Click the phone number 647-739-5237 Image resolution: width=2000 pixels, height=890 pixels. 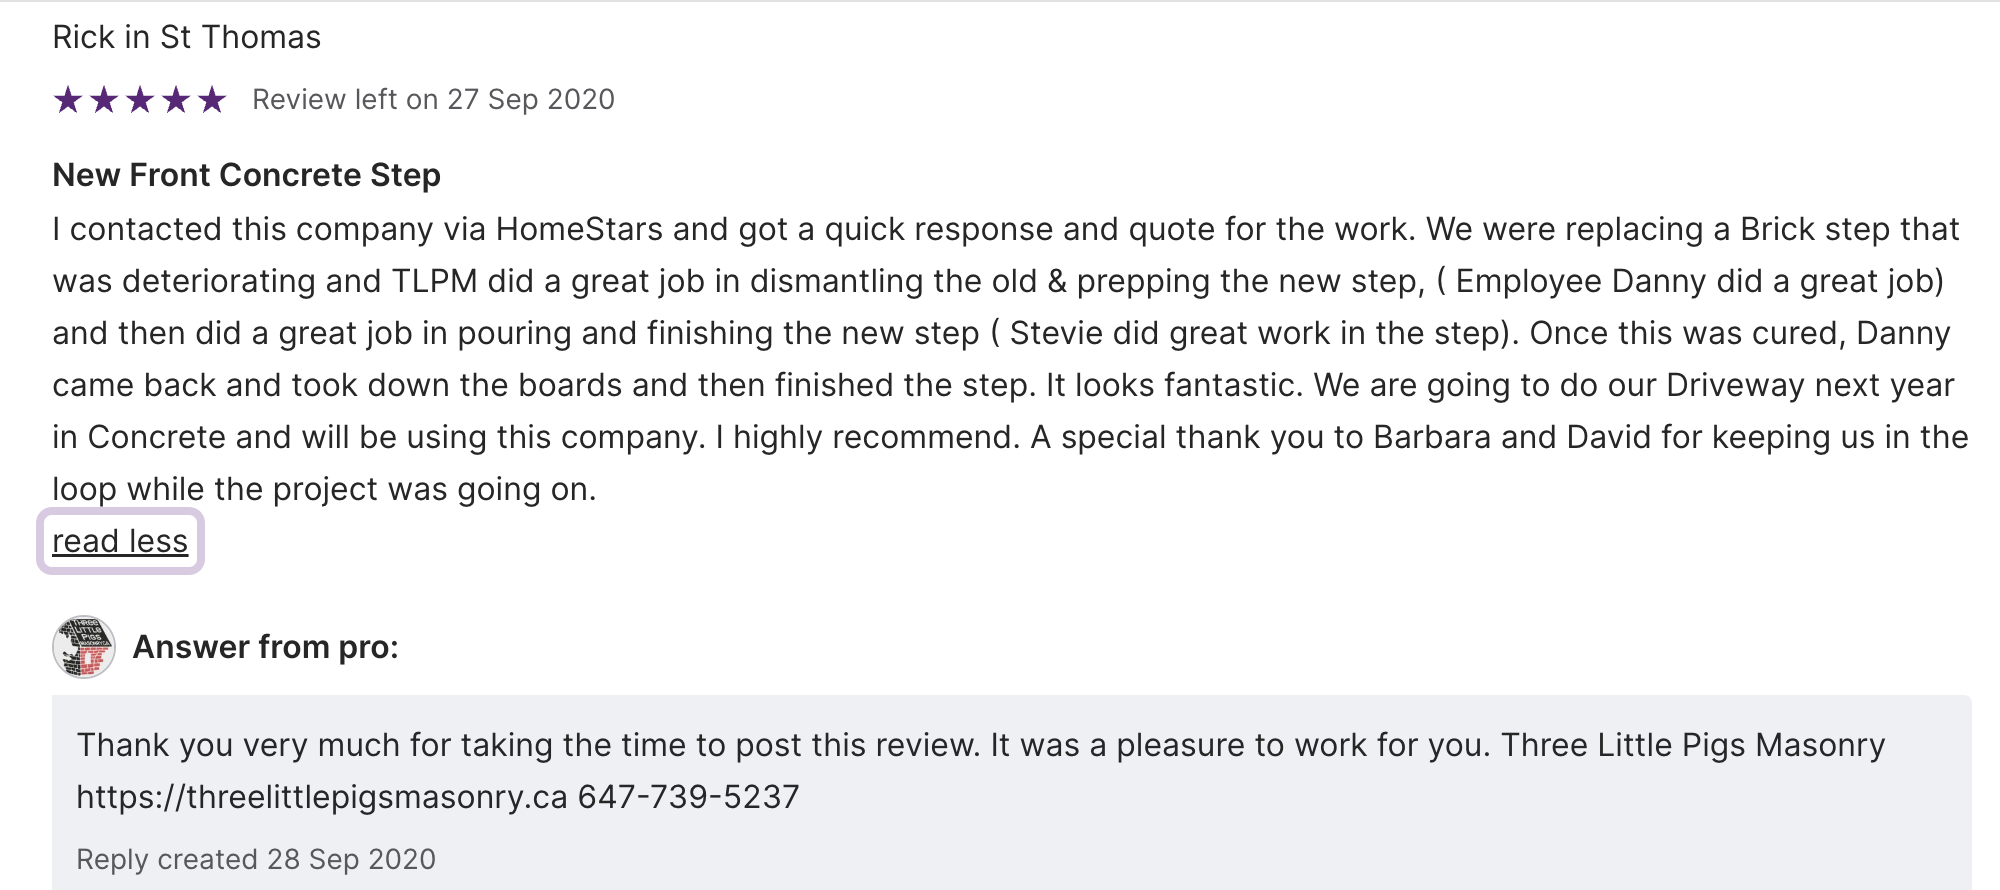click(x=688, y=797)
